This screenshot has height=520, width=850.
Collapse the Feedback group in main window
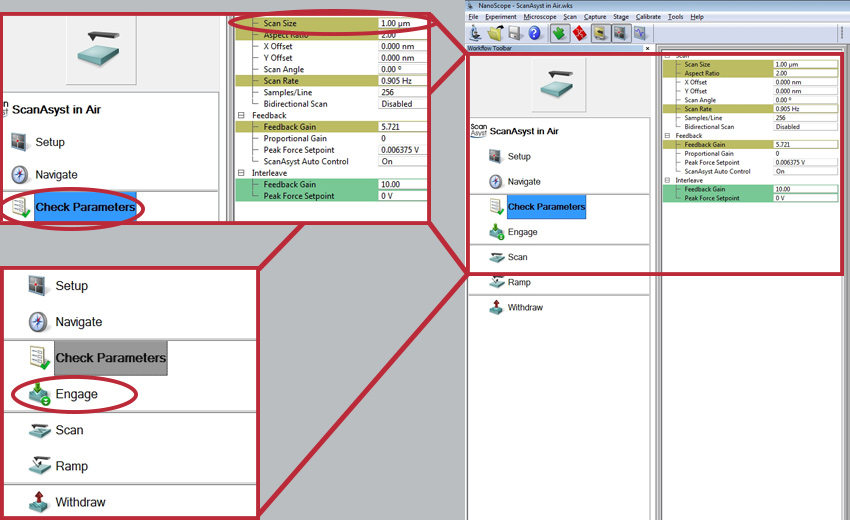pyautogui.click(x=666, y=136)
